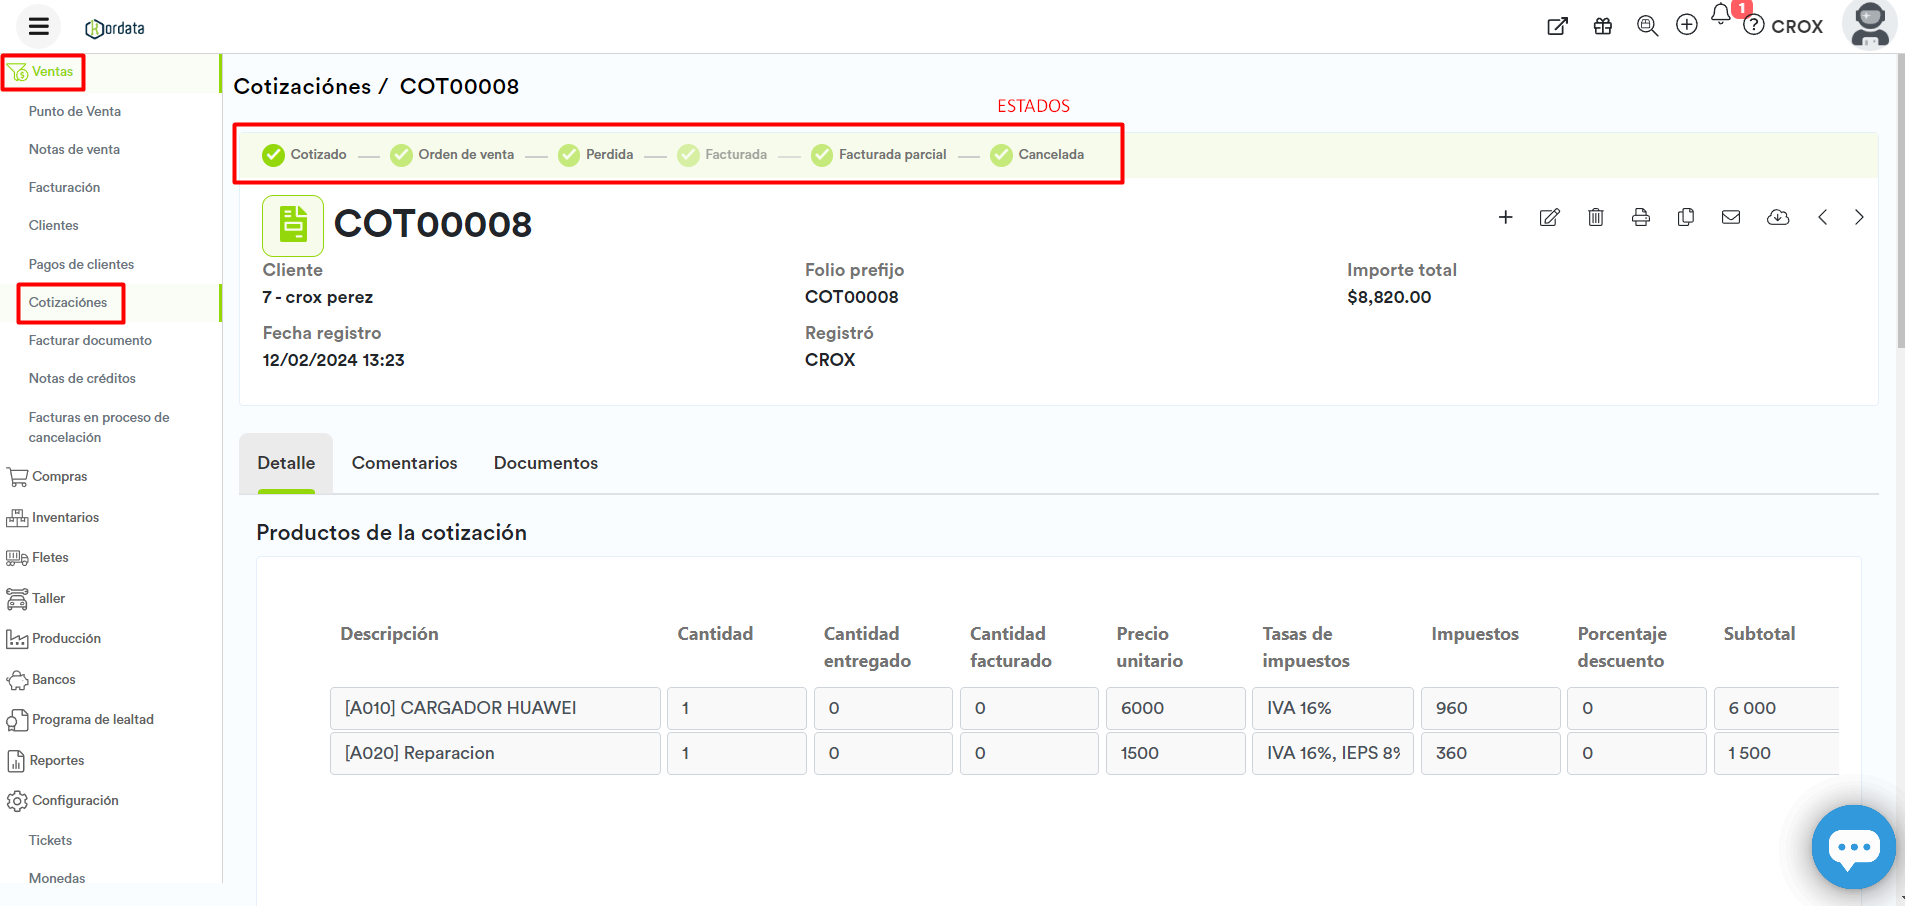Send quotation via the envelope icon
Viewport: 1905px width, 906px height.
point(1730,218)
